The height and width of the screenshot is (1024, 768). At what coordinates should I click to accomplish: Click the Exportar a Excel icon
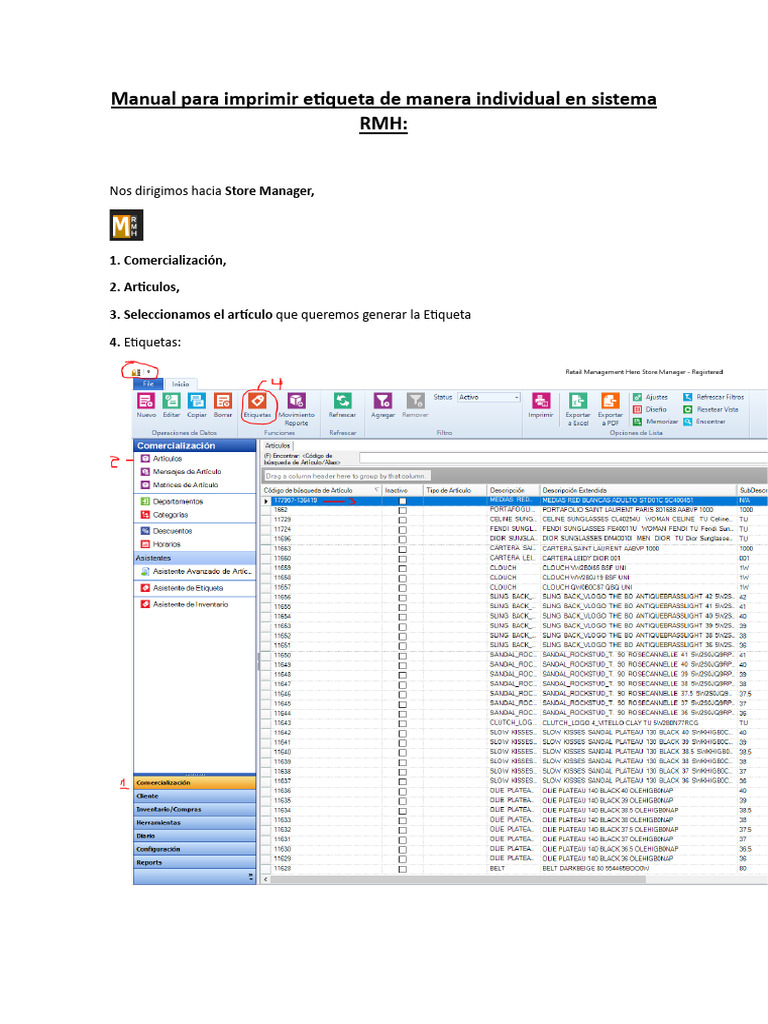click(x=577, y=400)
